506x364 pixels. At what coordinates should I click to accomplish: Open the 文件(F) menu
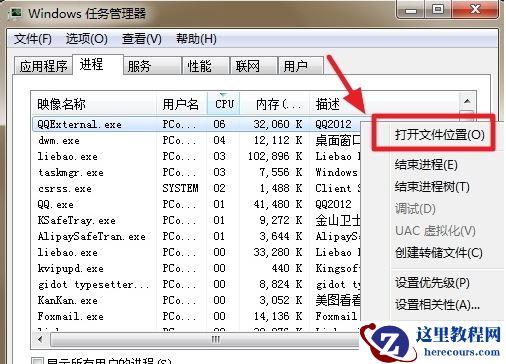coord(33,39)
